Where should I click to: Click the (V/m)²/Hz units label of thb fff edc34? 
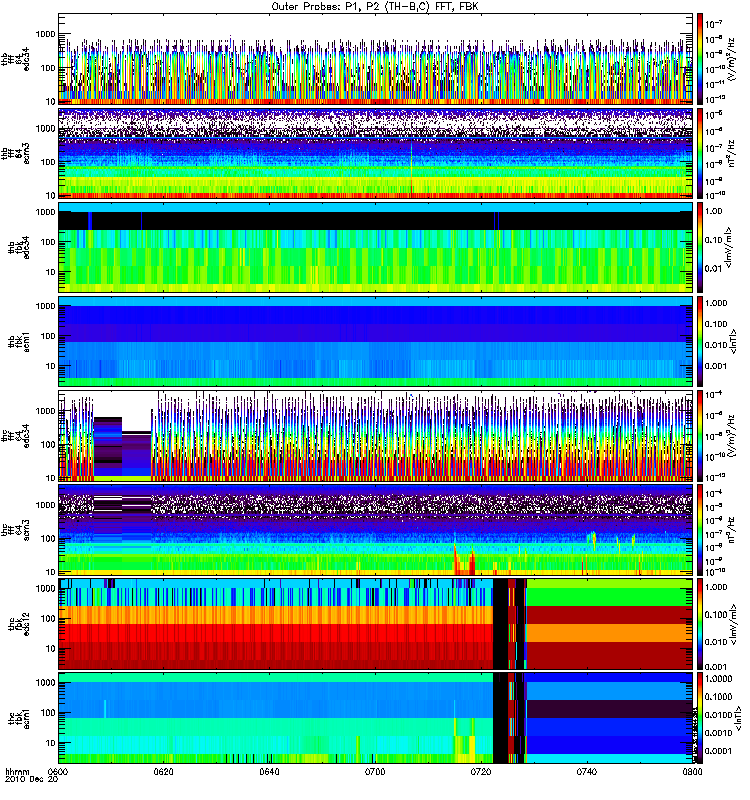[731, 59]
